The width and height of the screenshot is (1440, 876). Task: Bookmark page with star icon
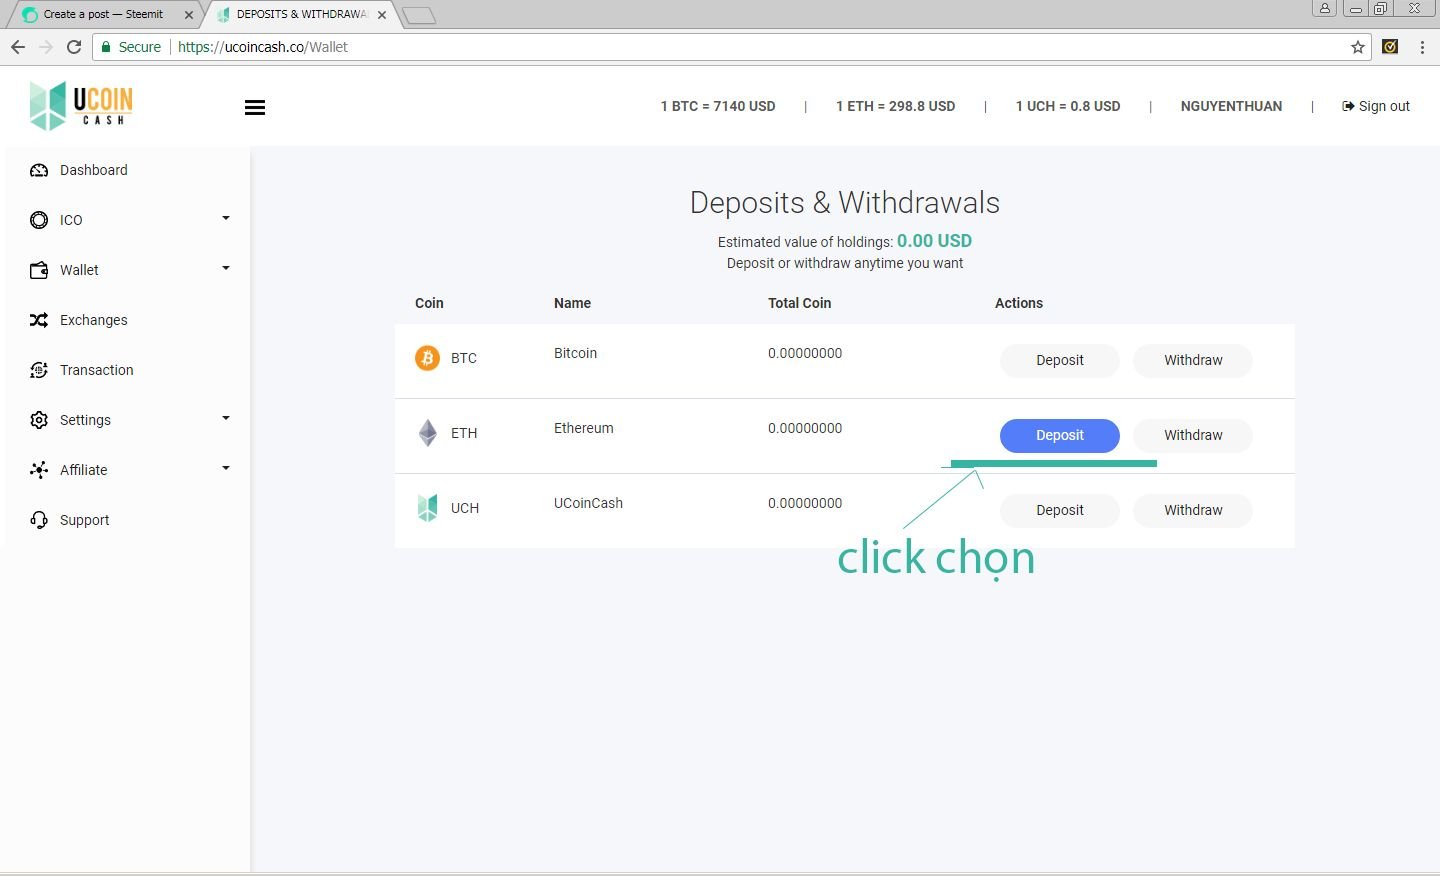[1358, 47]
